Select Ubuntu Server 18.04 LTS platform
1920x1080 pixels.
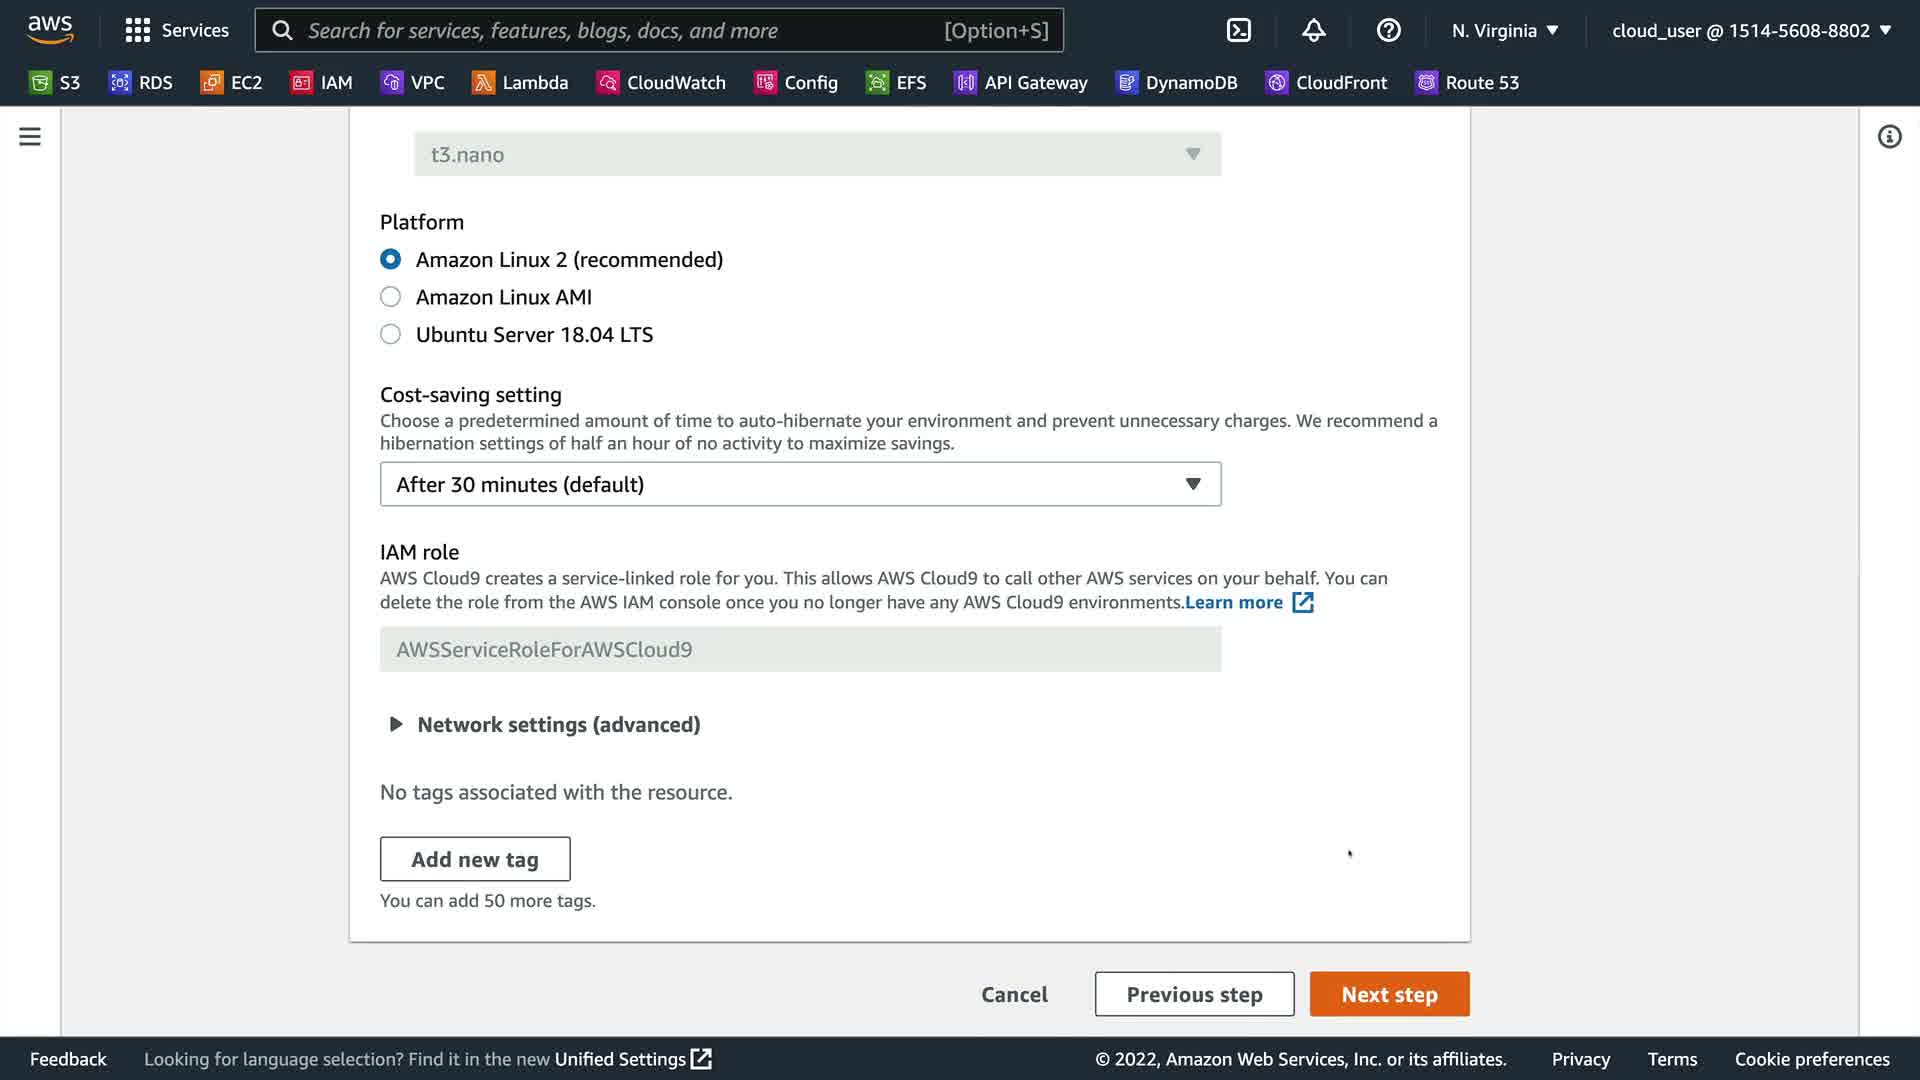click(x=391, y=335)
